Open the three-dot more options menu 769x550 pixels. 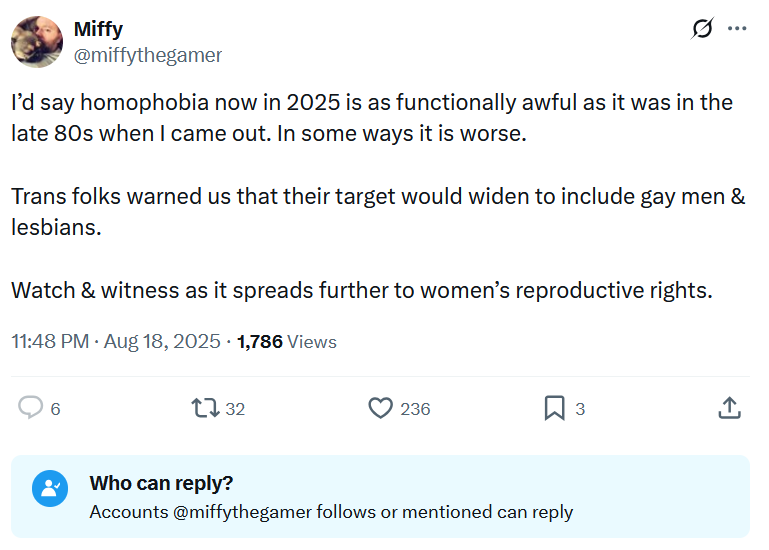737,28
